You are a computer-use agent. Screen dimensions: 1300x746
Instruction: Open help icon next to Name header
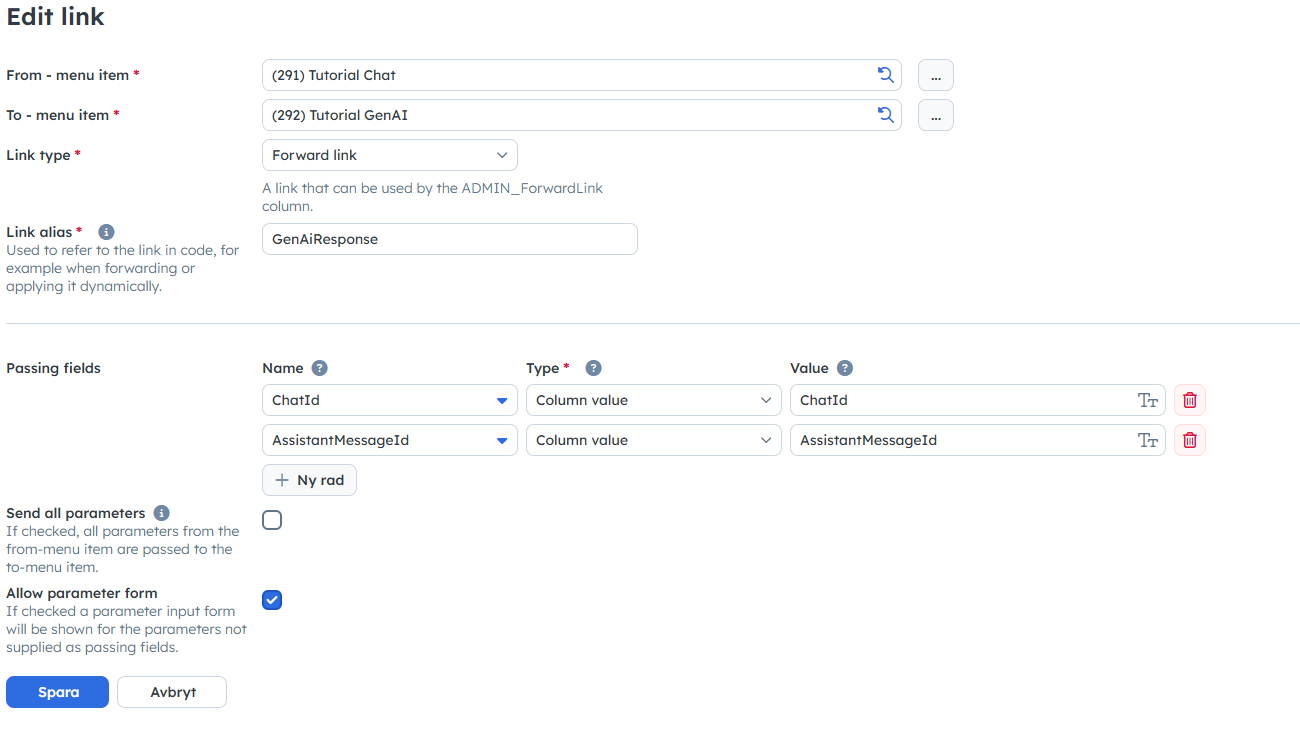(x=319, y=368)
